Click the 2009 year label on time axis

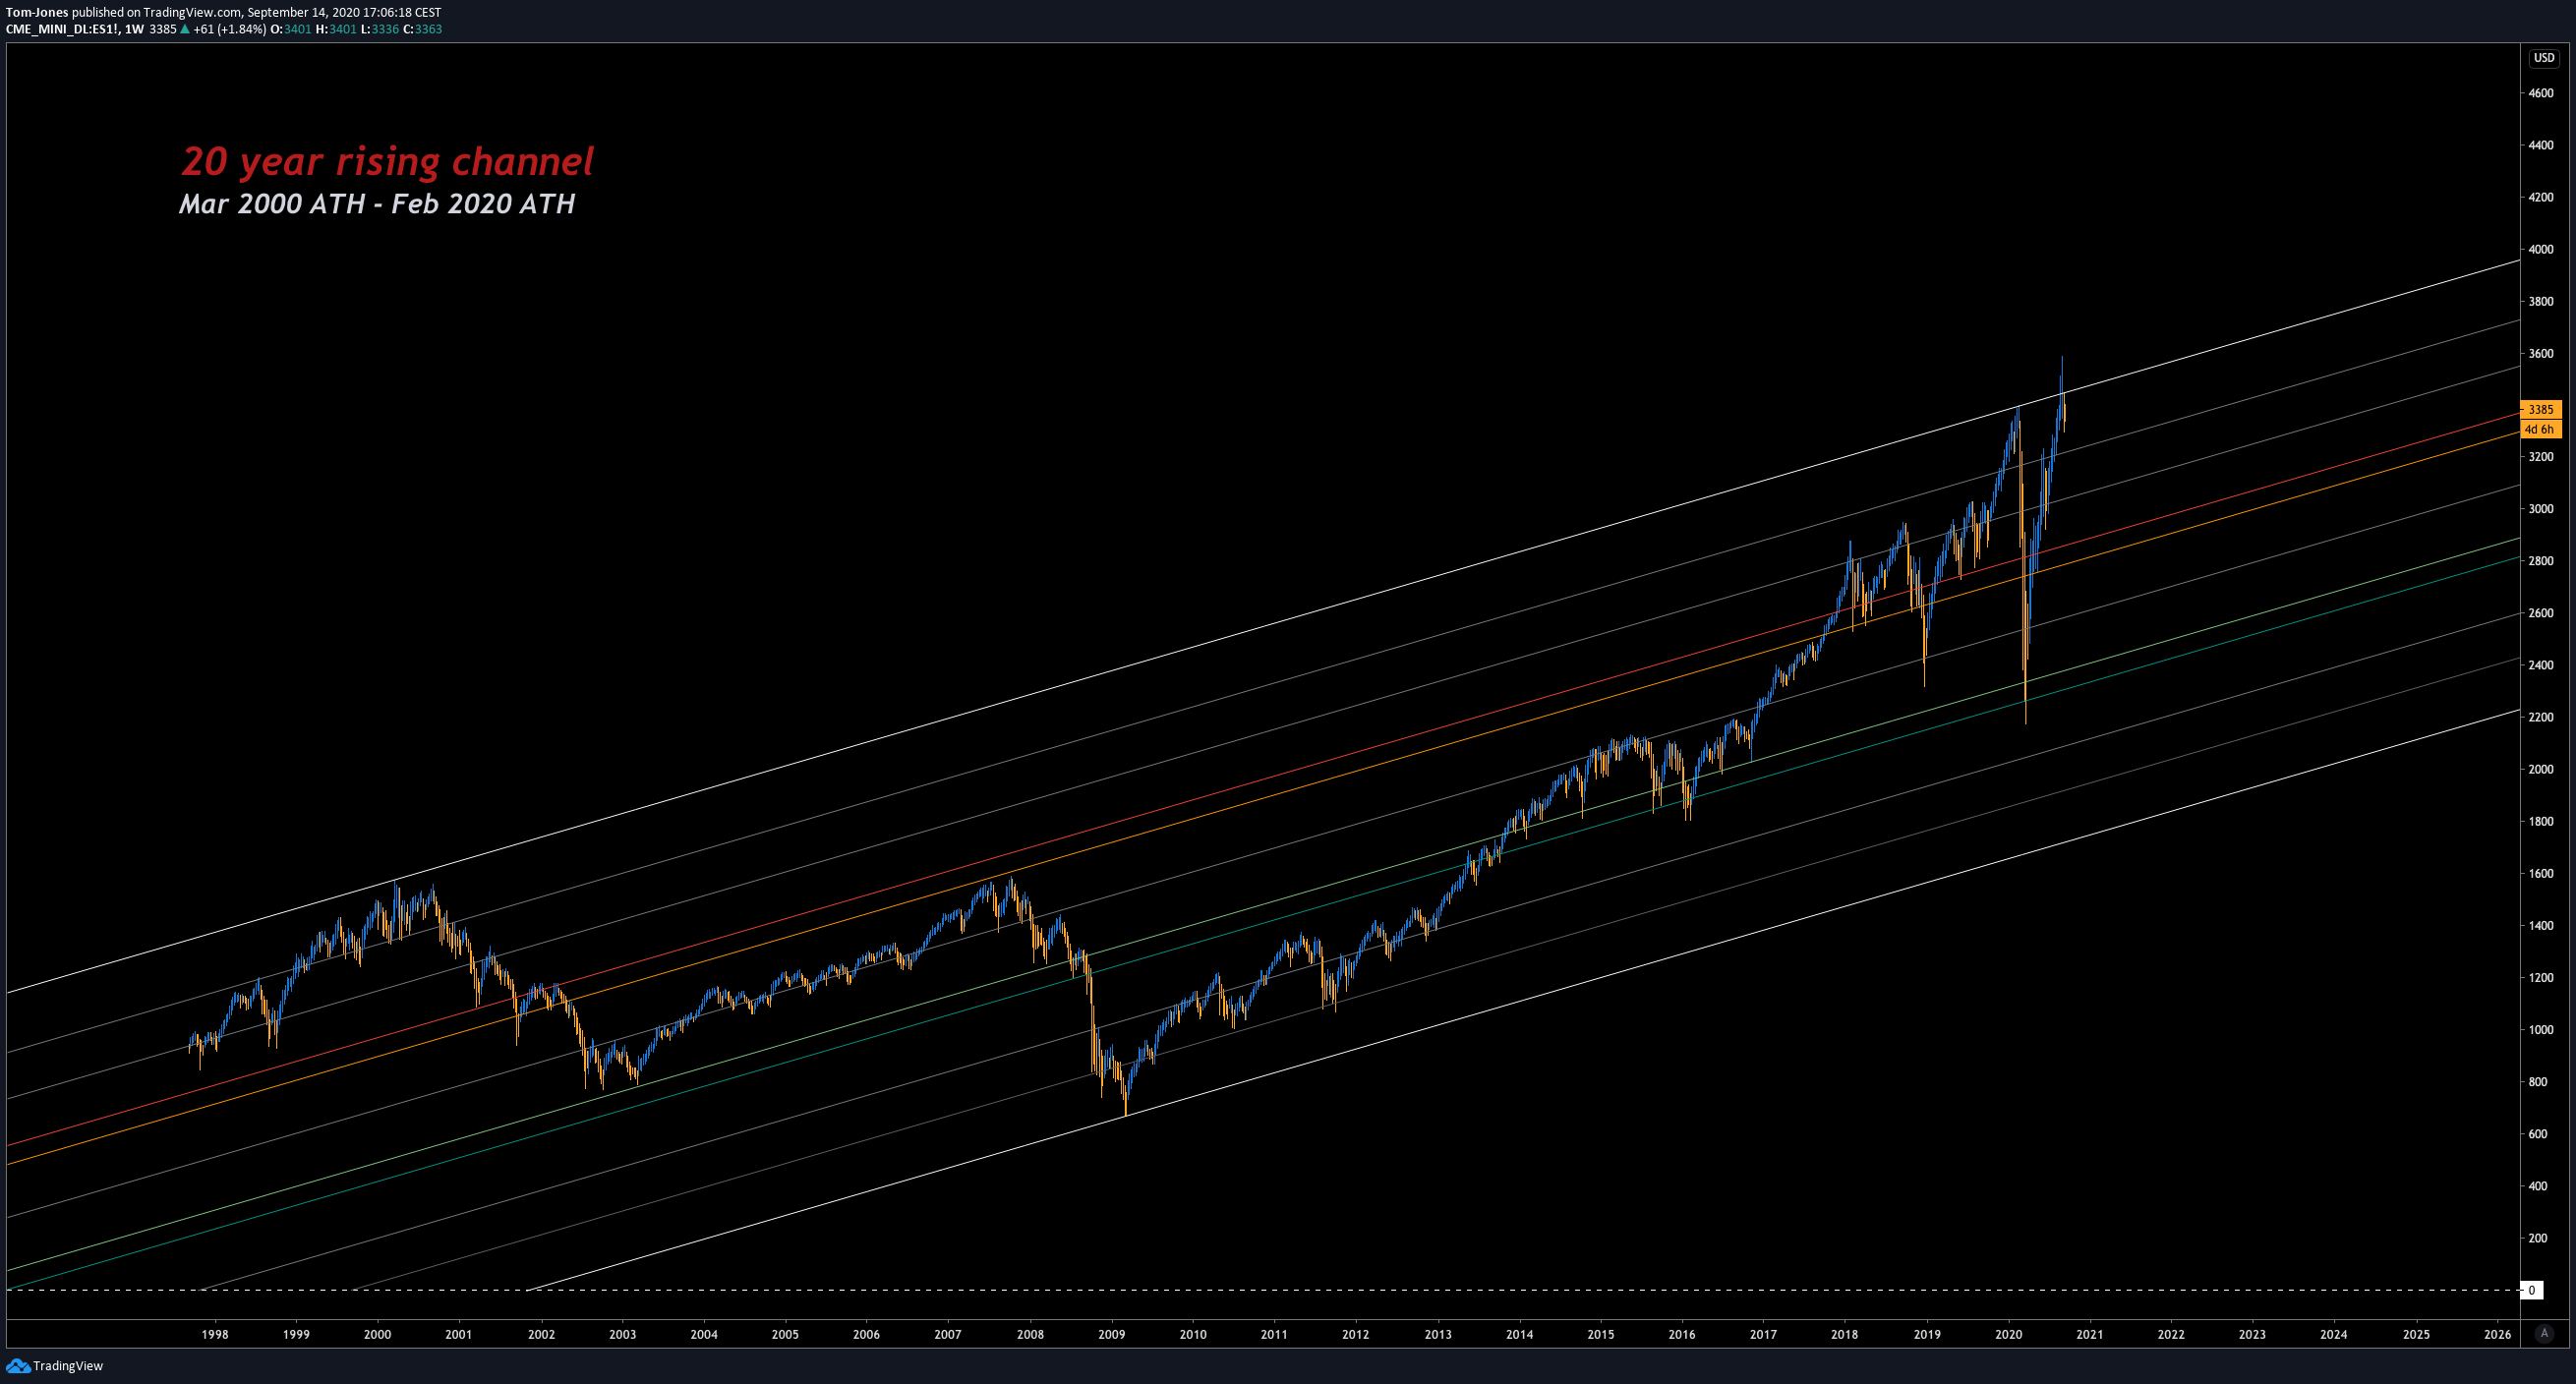pos(1111,1334)
